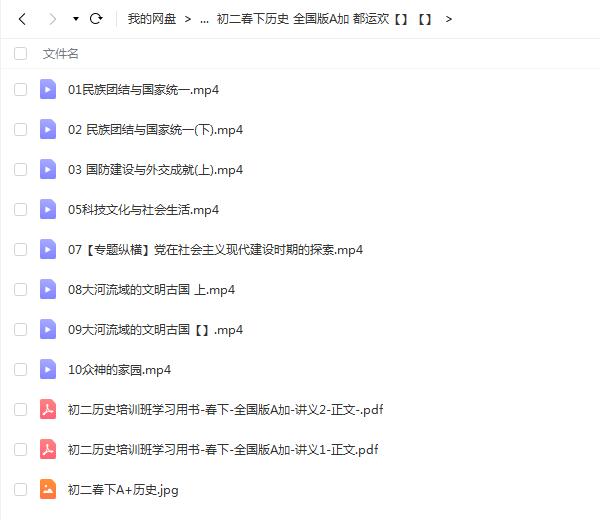Image resolution: width=600 pixels, height=520 pixels.
Task: Click image icon of 初二春下A+历史.jpg
Action: click(48, 489)
